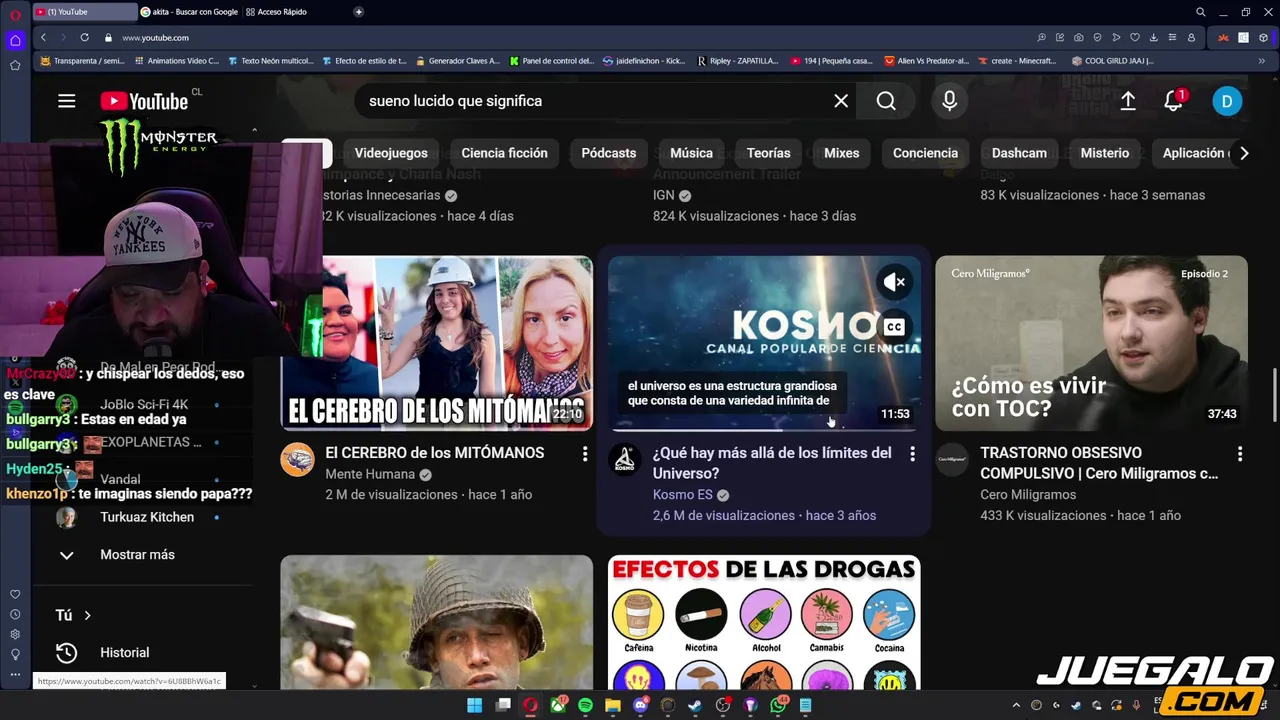Play El CEREBRO de los MITÓMANOS thumbnail
1280x720 pixels.
pyautogui.click(x=437, y=344)
